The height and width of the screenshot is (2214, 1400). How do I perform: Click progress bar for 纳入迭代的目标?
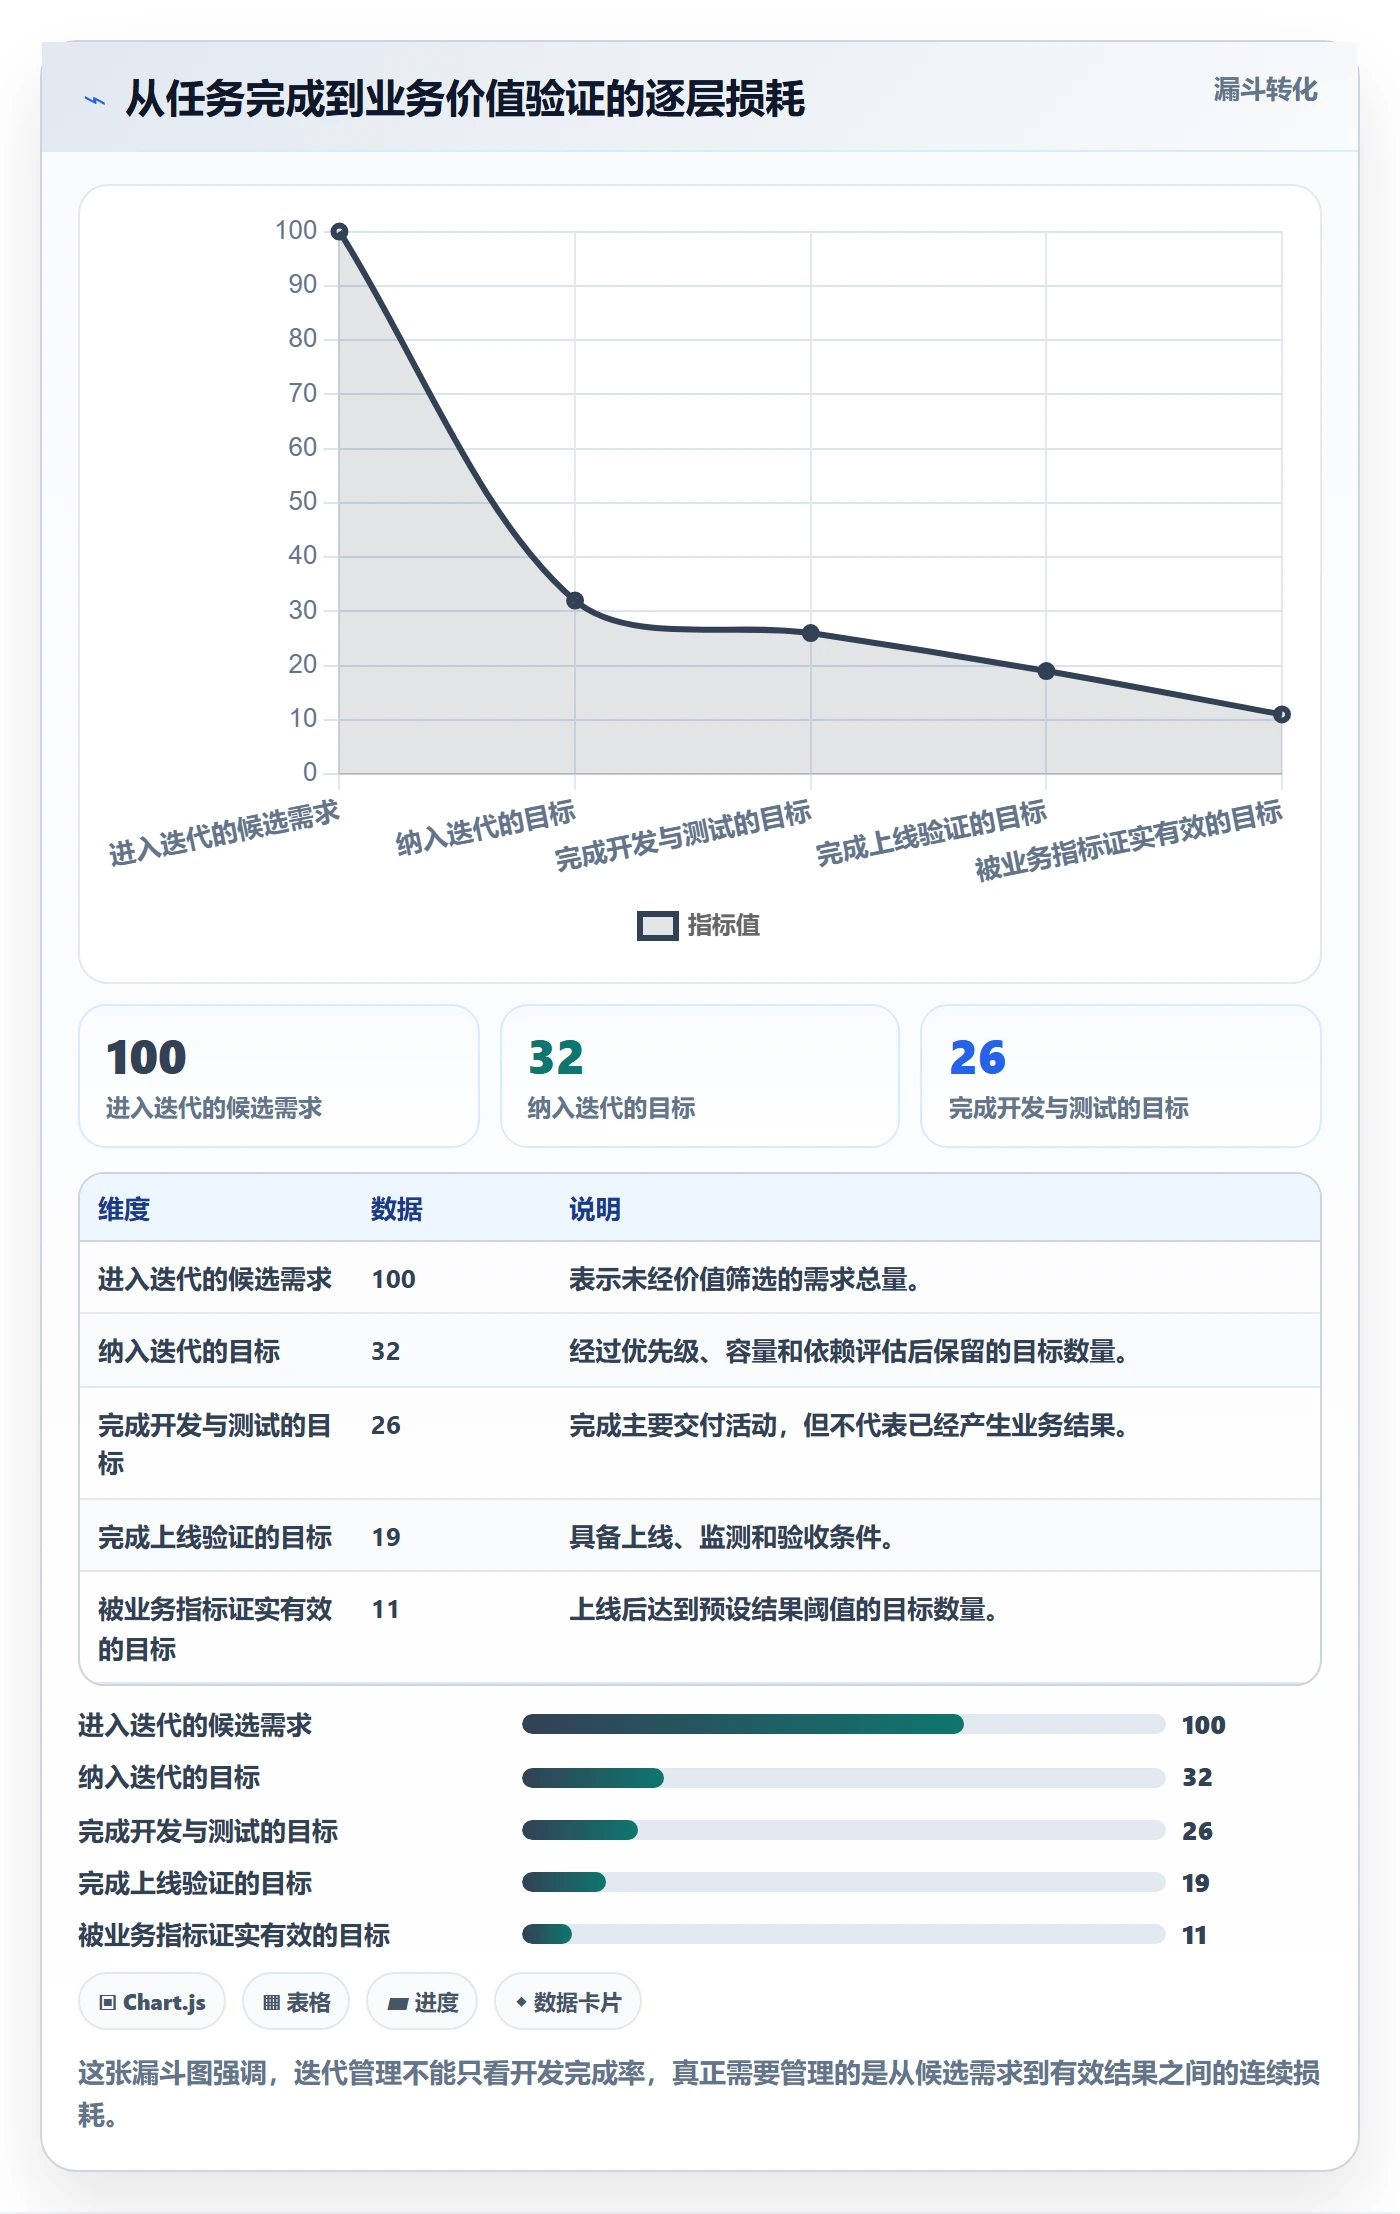[844, 1777]
